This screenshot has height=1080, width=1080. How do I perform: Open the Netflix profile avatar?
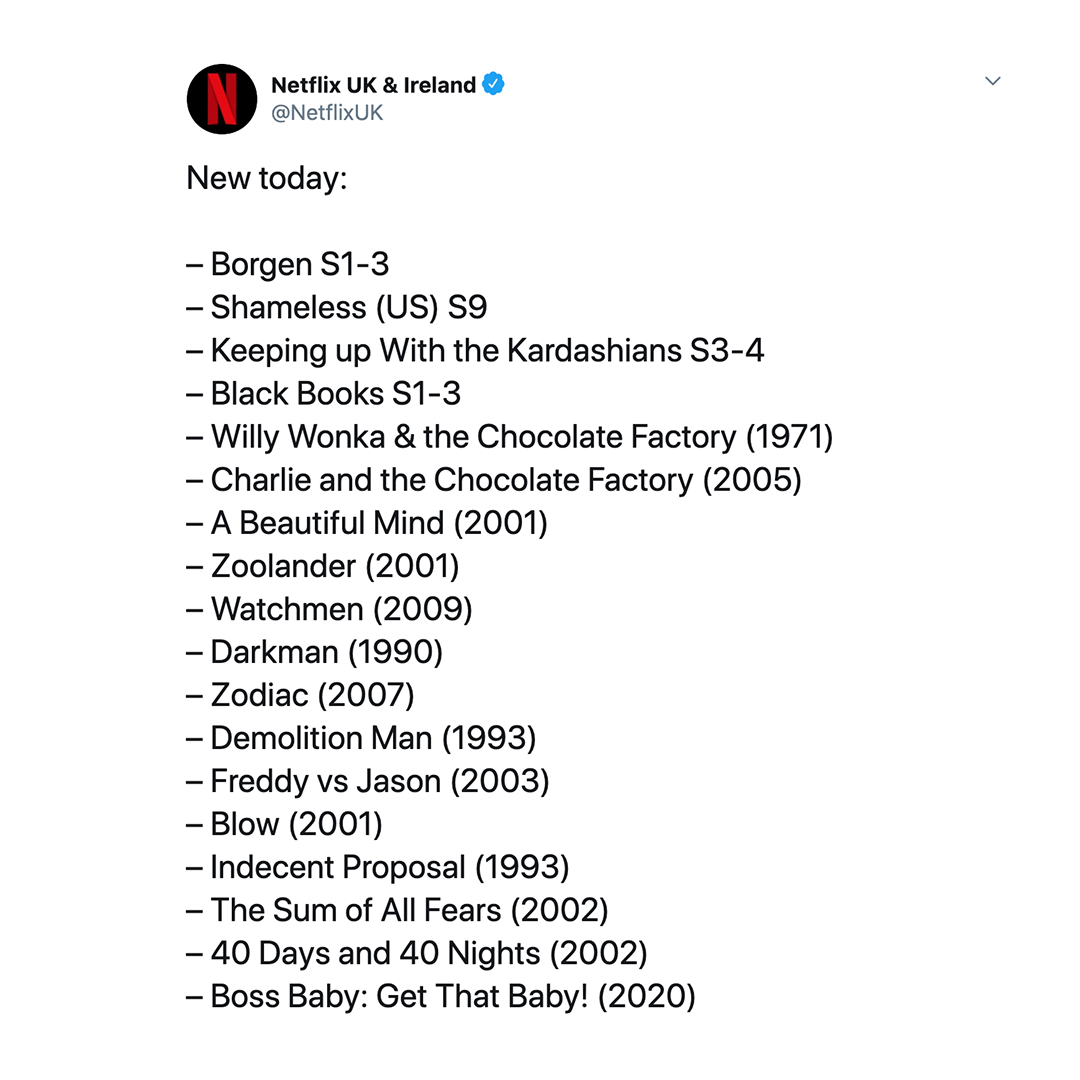[222, 99]
